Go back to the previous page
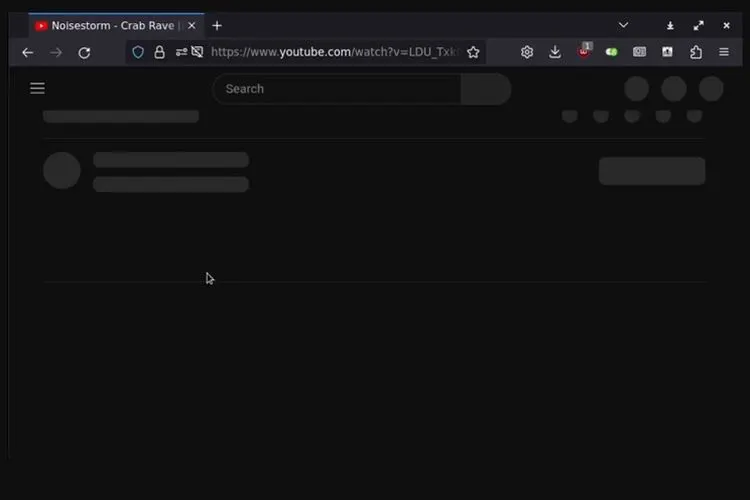The height and width of the screenshot is (500, 750). pos(28,53)
